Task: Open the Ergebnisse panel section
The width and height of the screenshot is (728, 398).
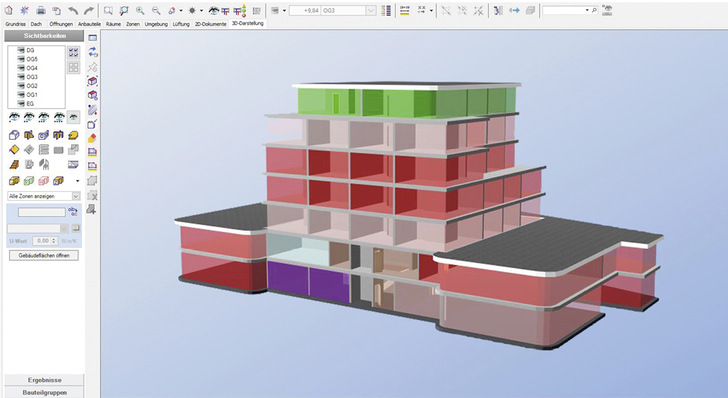Action: [x=44, y=380]
